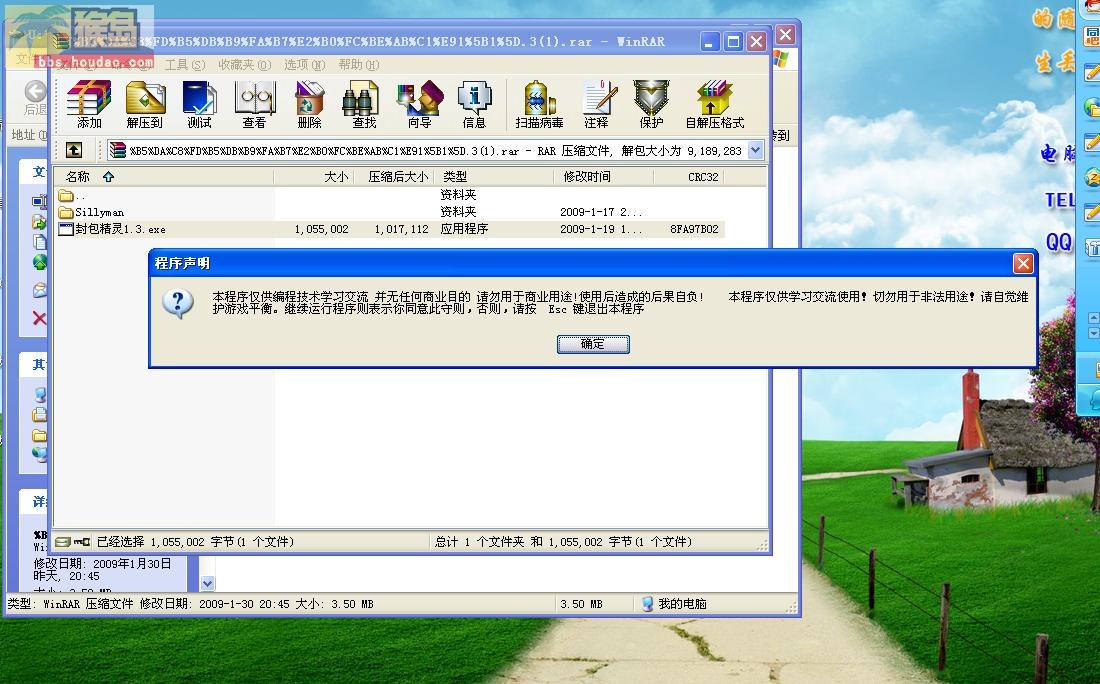Sort by the 类型 column header
Viewport: 1100px width, 684px height.
point(493,177)
